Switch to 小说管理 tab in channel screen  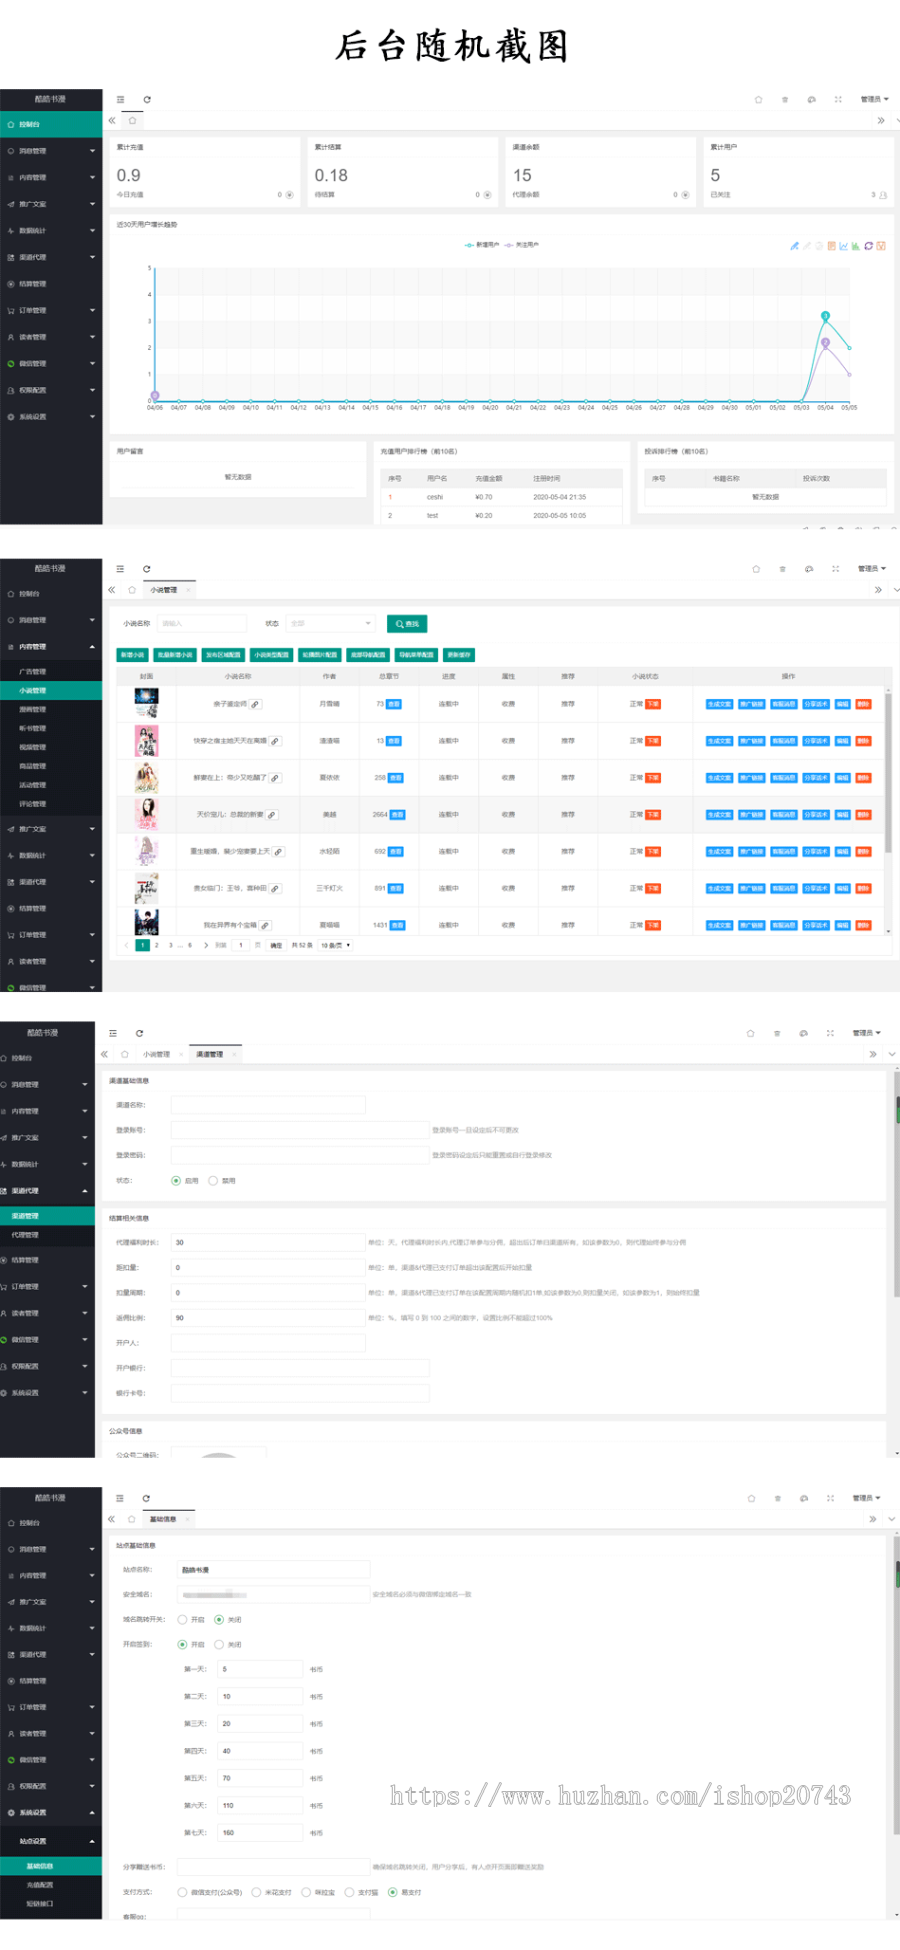[156, 1054]
